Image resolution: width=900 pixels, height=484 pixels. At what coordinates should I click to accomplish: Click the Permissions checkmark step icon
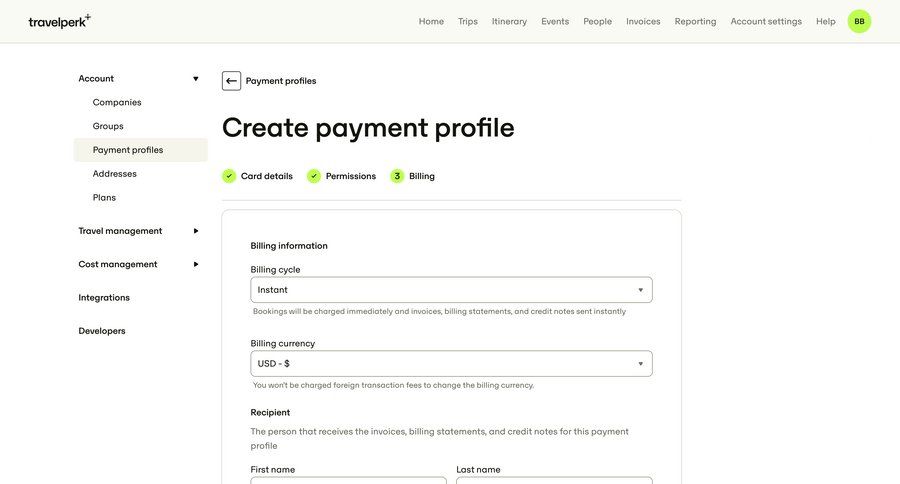[314, 176]
